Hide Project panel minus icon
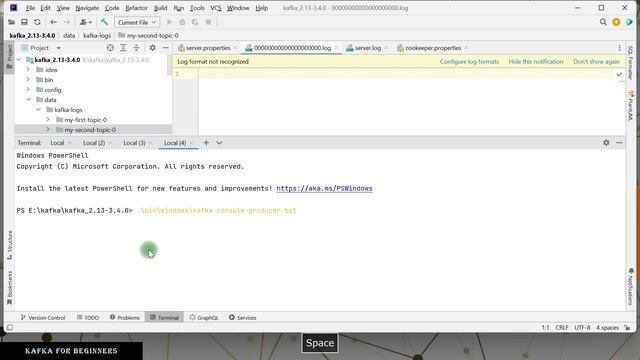The width and height of the screenshot is (640, 360). pyautogui.click(x=165, y=48)
